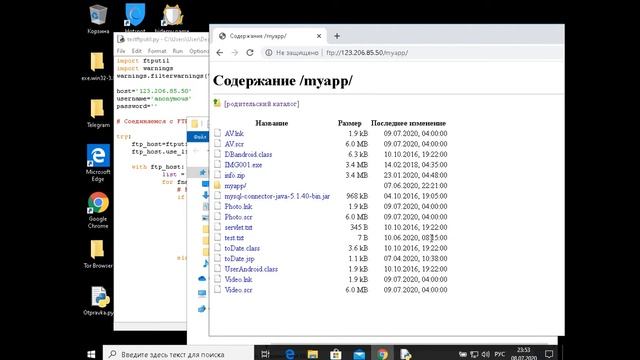The width and height of the screenshot is (640, 360).
Task: Open the AV.scr file link
Action: 234,144
